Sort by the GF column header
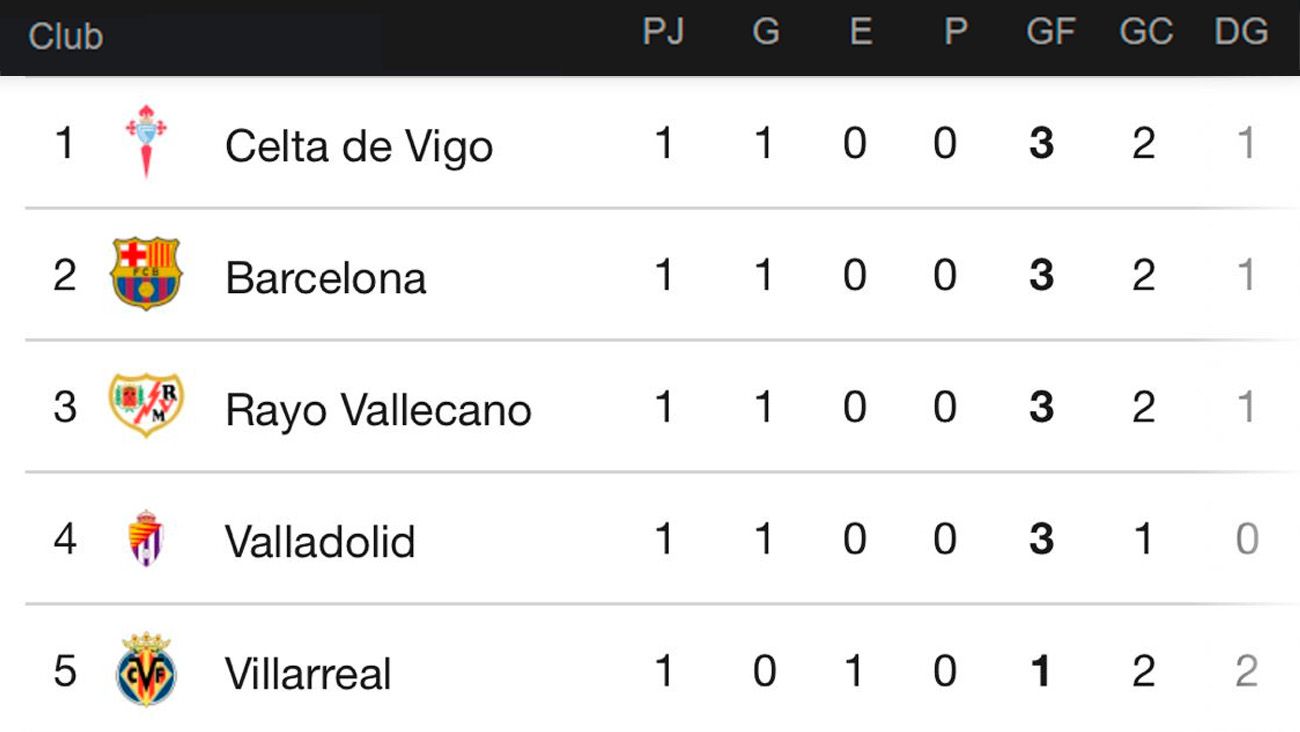The height and width of the screenshot is (732, 1300). pos(1050,32)
